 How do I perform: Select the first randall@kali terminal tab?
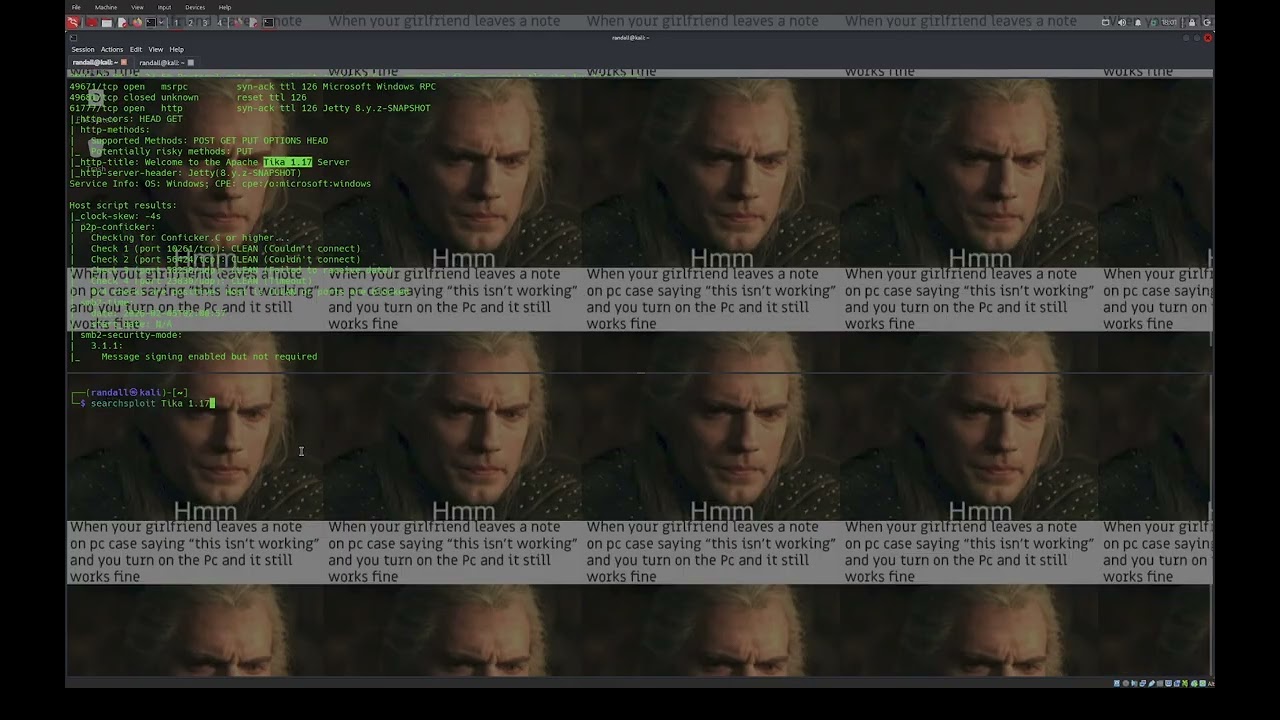96,62
